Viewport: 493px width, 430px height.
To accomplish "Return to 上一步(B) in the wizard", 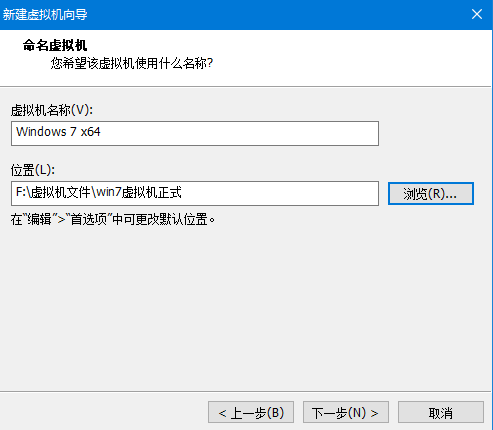I will click(251, 412).
